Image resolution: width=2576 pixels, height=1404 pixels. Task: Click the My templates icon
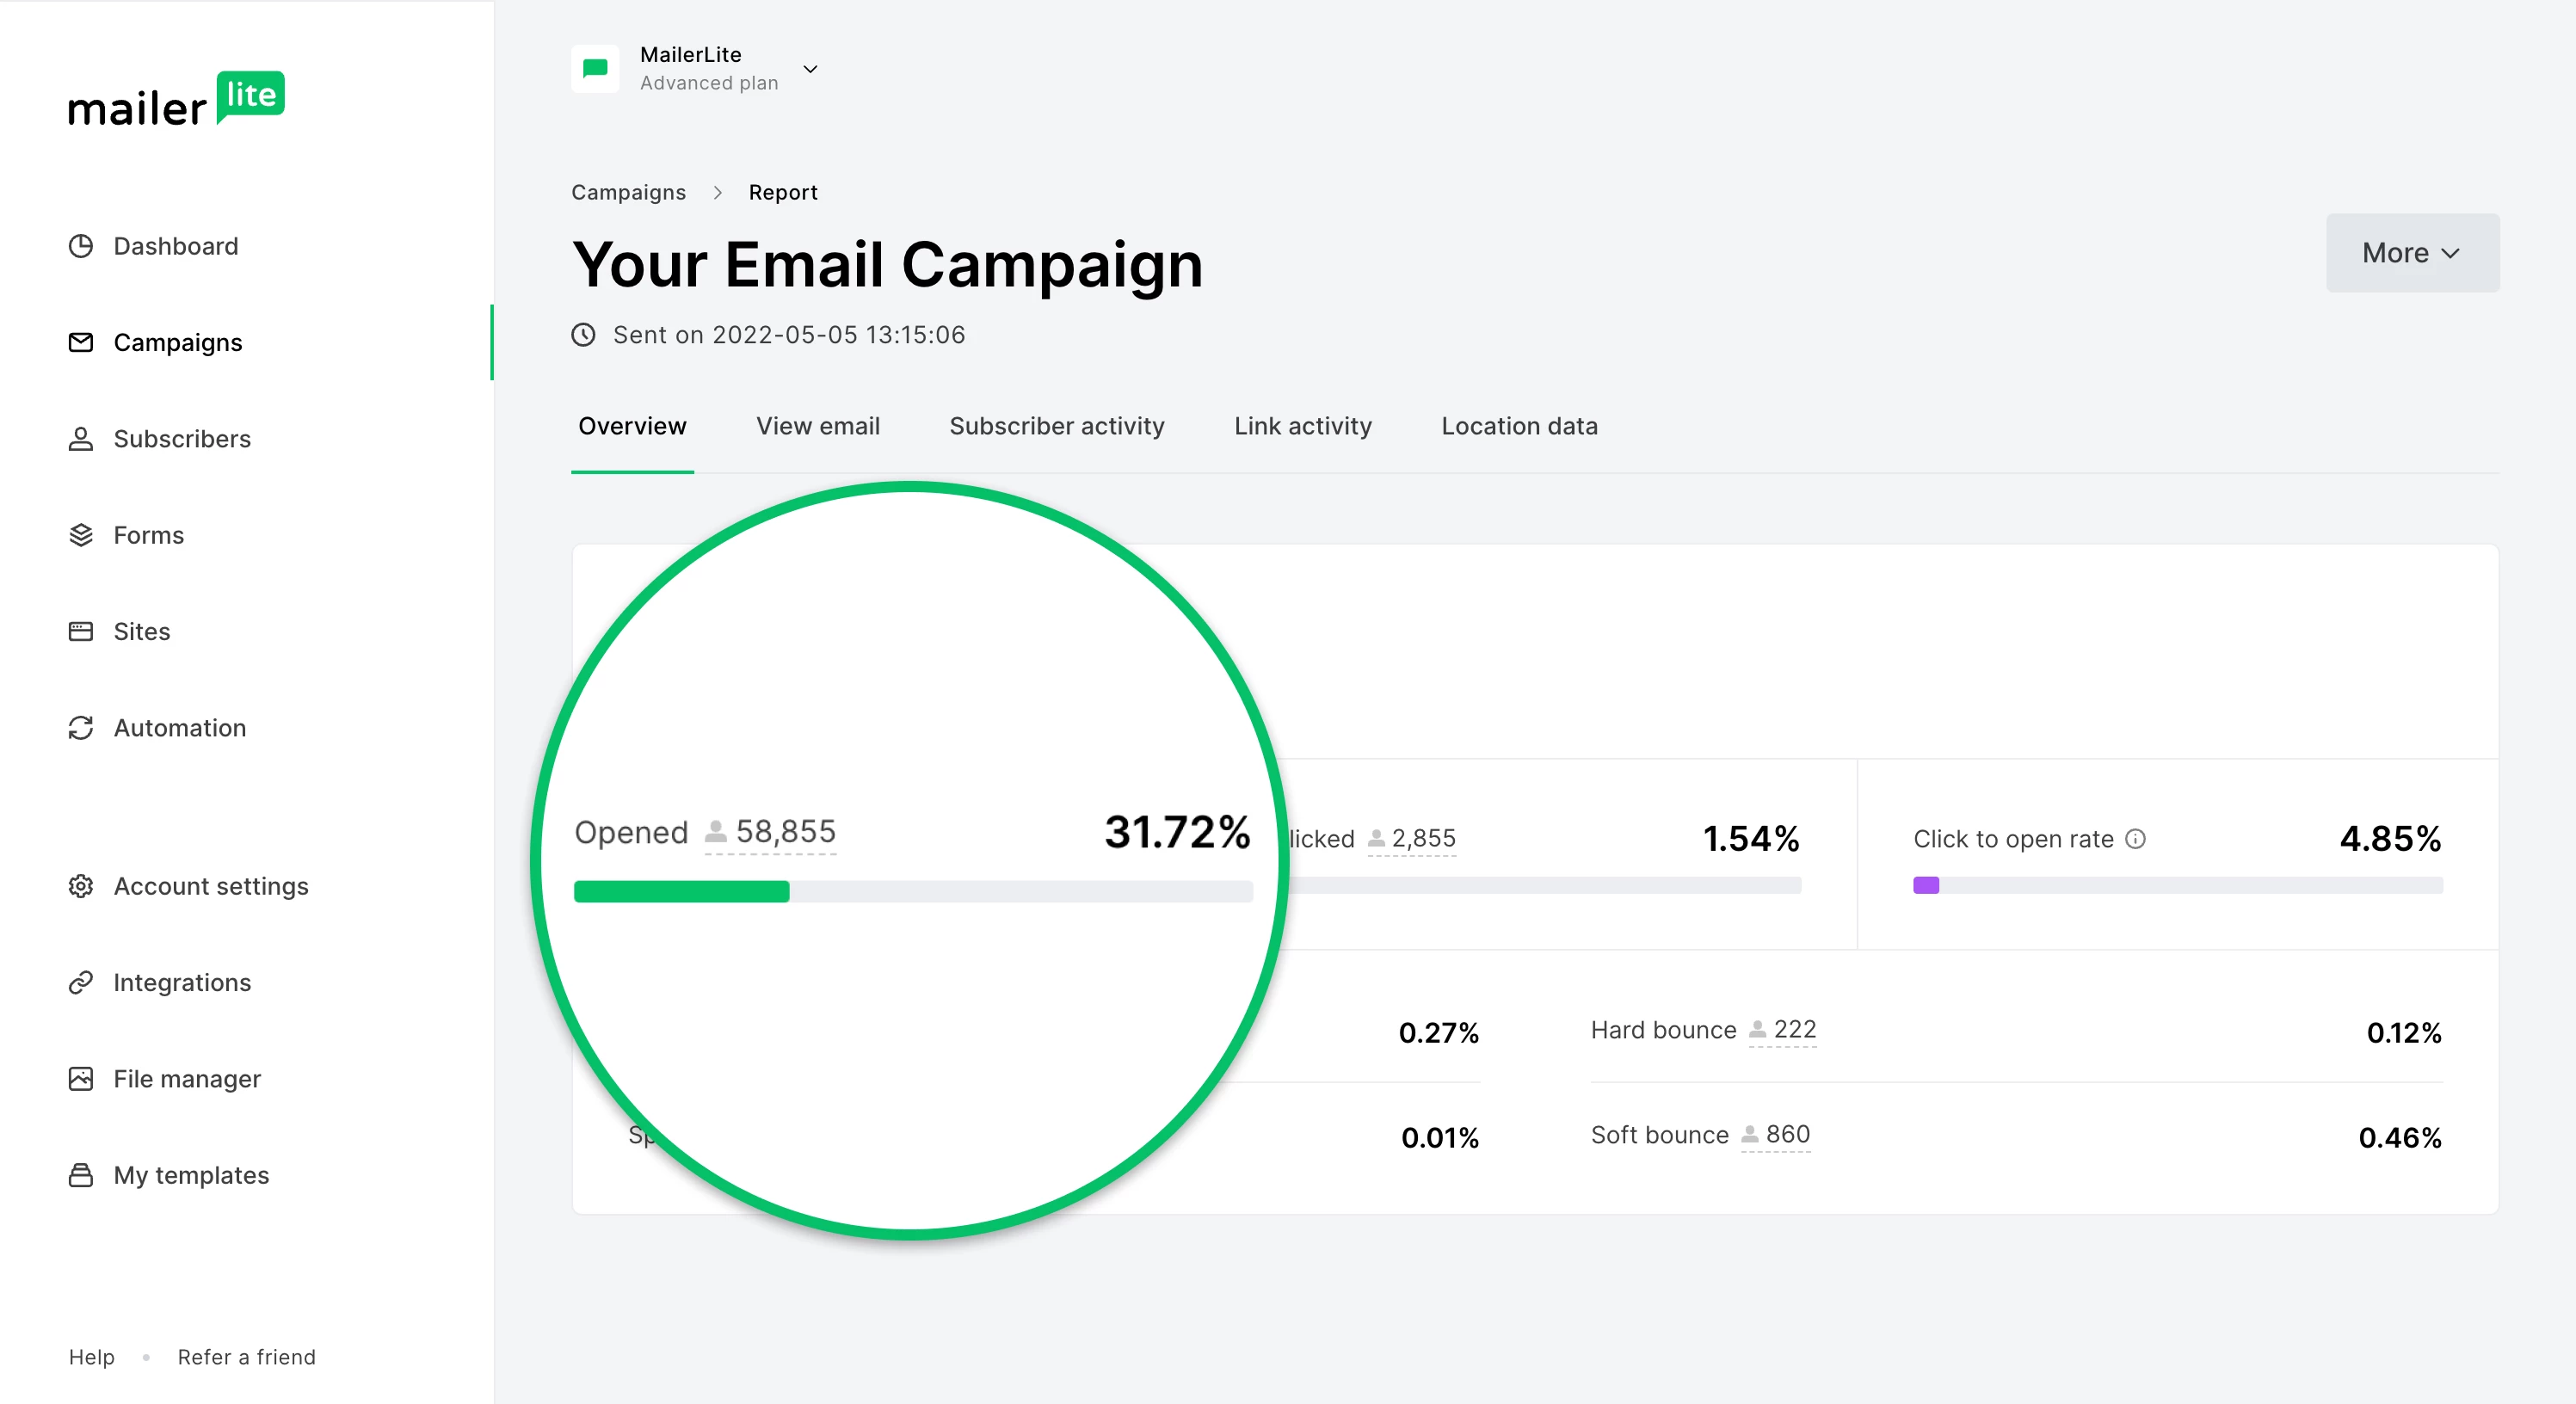click(81, 1175)
